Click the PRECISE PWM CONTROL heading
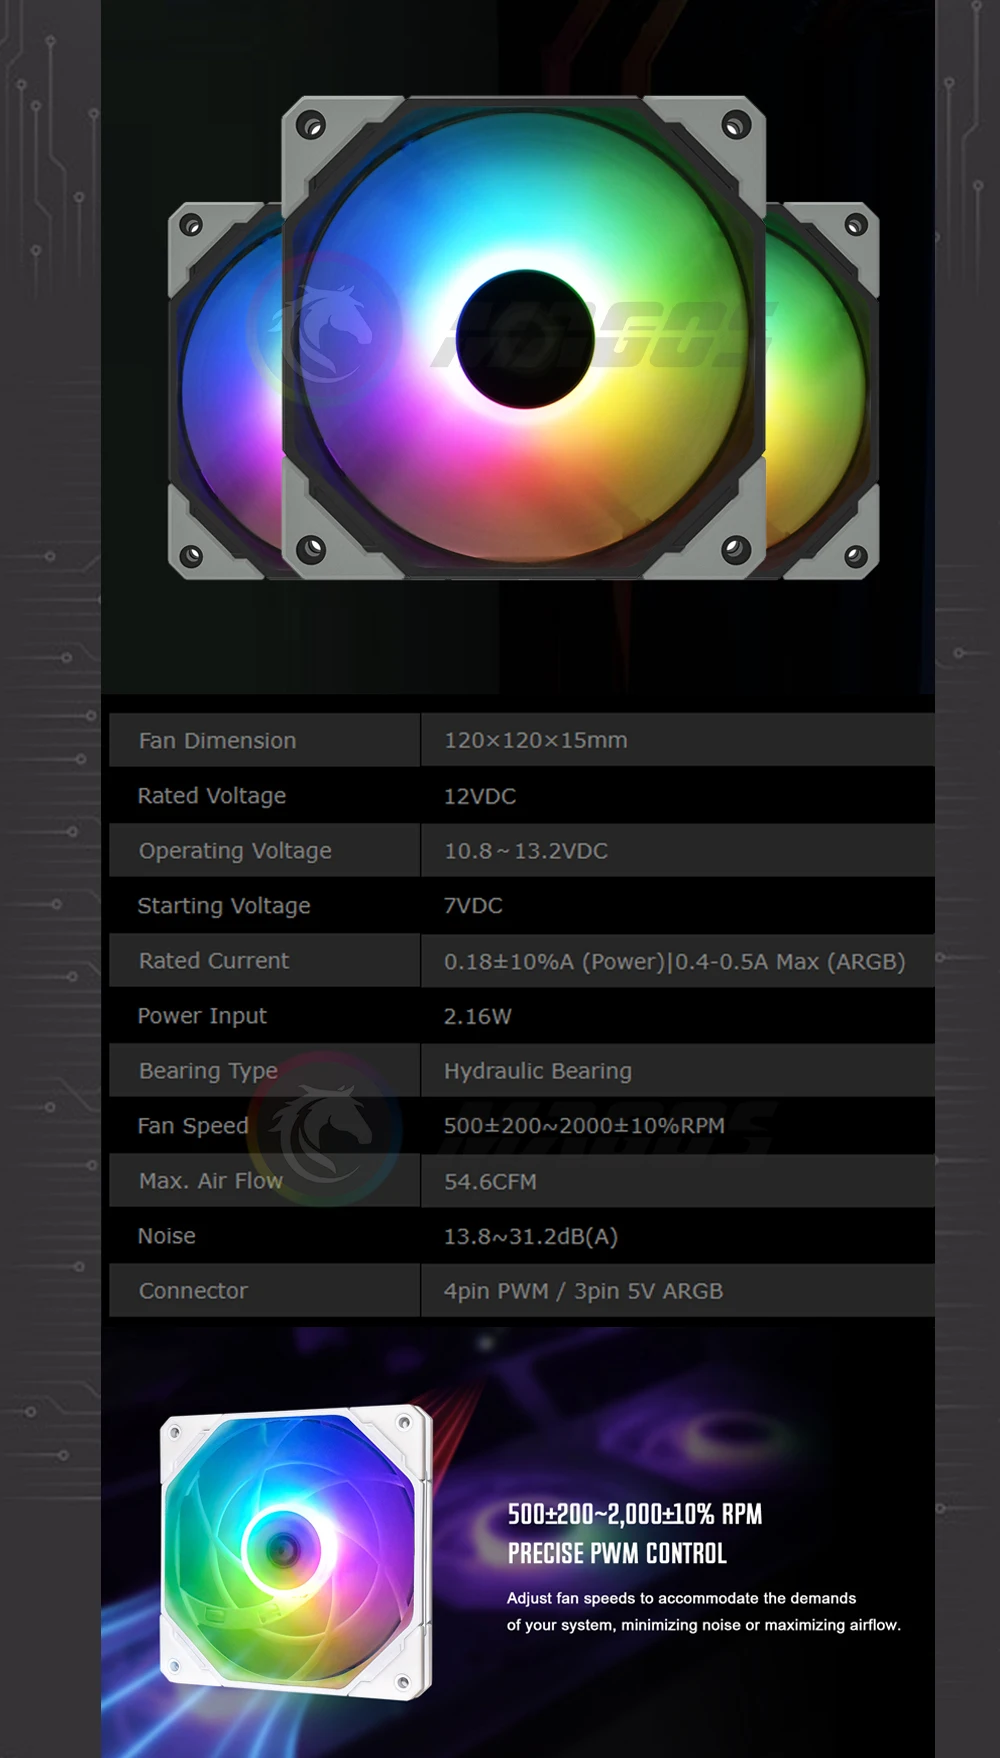 [616, 1553]
